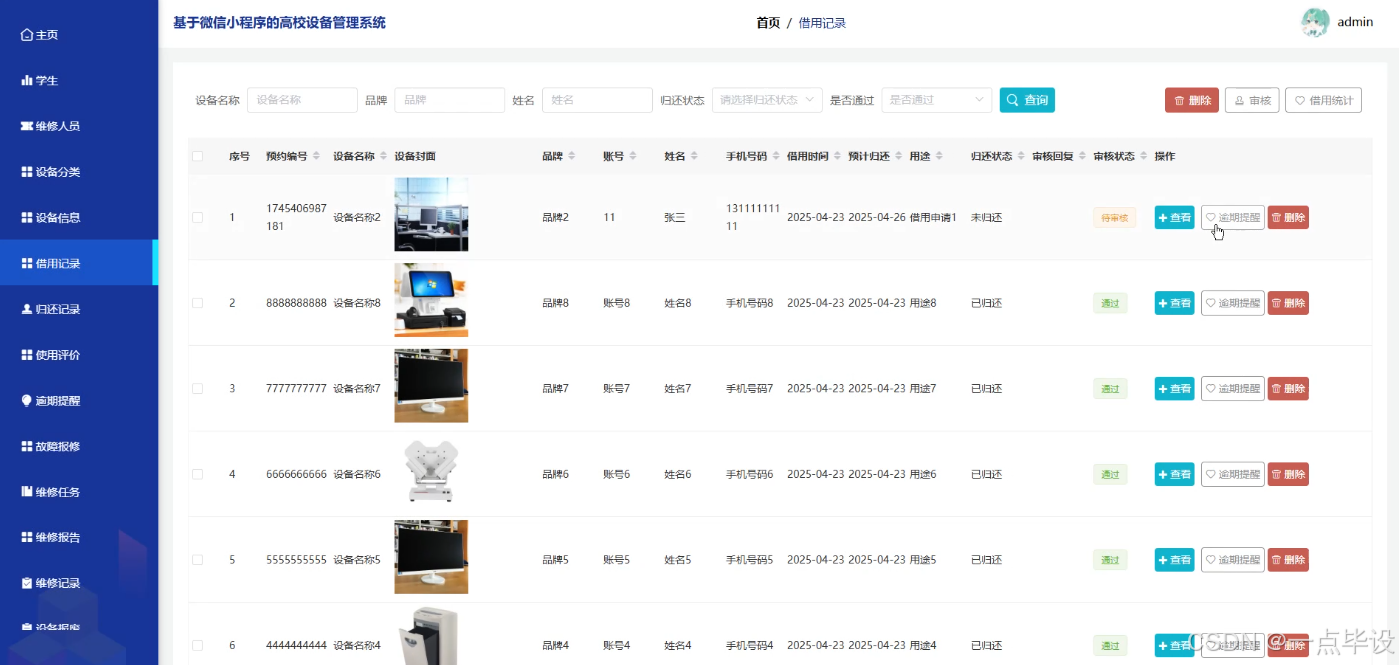Click 借用记录 in the breadcrumb
1399x665 pixels.
[823, 22]
